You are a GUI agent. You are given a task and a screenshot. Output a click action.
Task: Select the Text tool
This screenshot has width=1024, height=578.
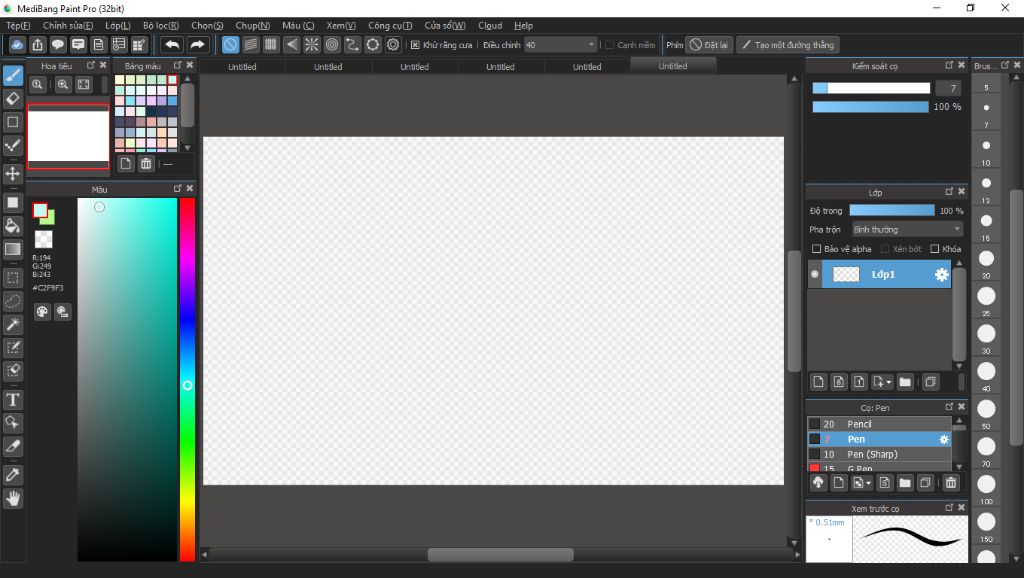(13, 399)
